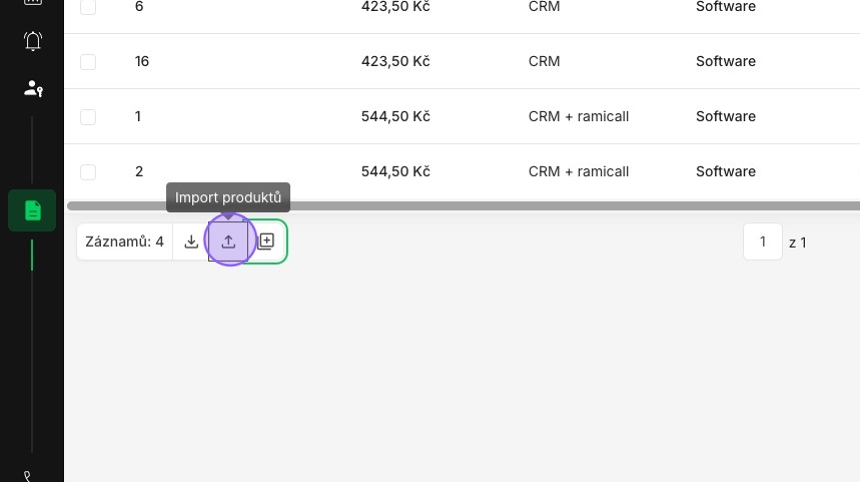Toggle the checkbox for row 6

click(88, 7)
